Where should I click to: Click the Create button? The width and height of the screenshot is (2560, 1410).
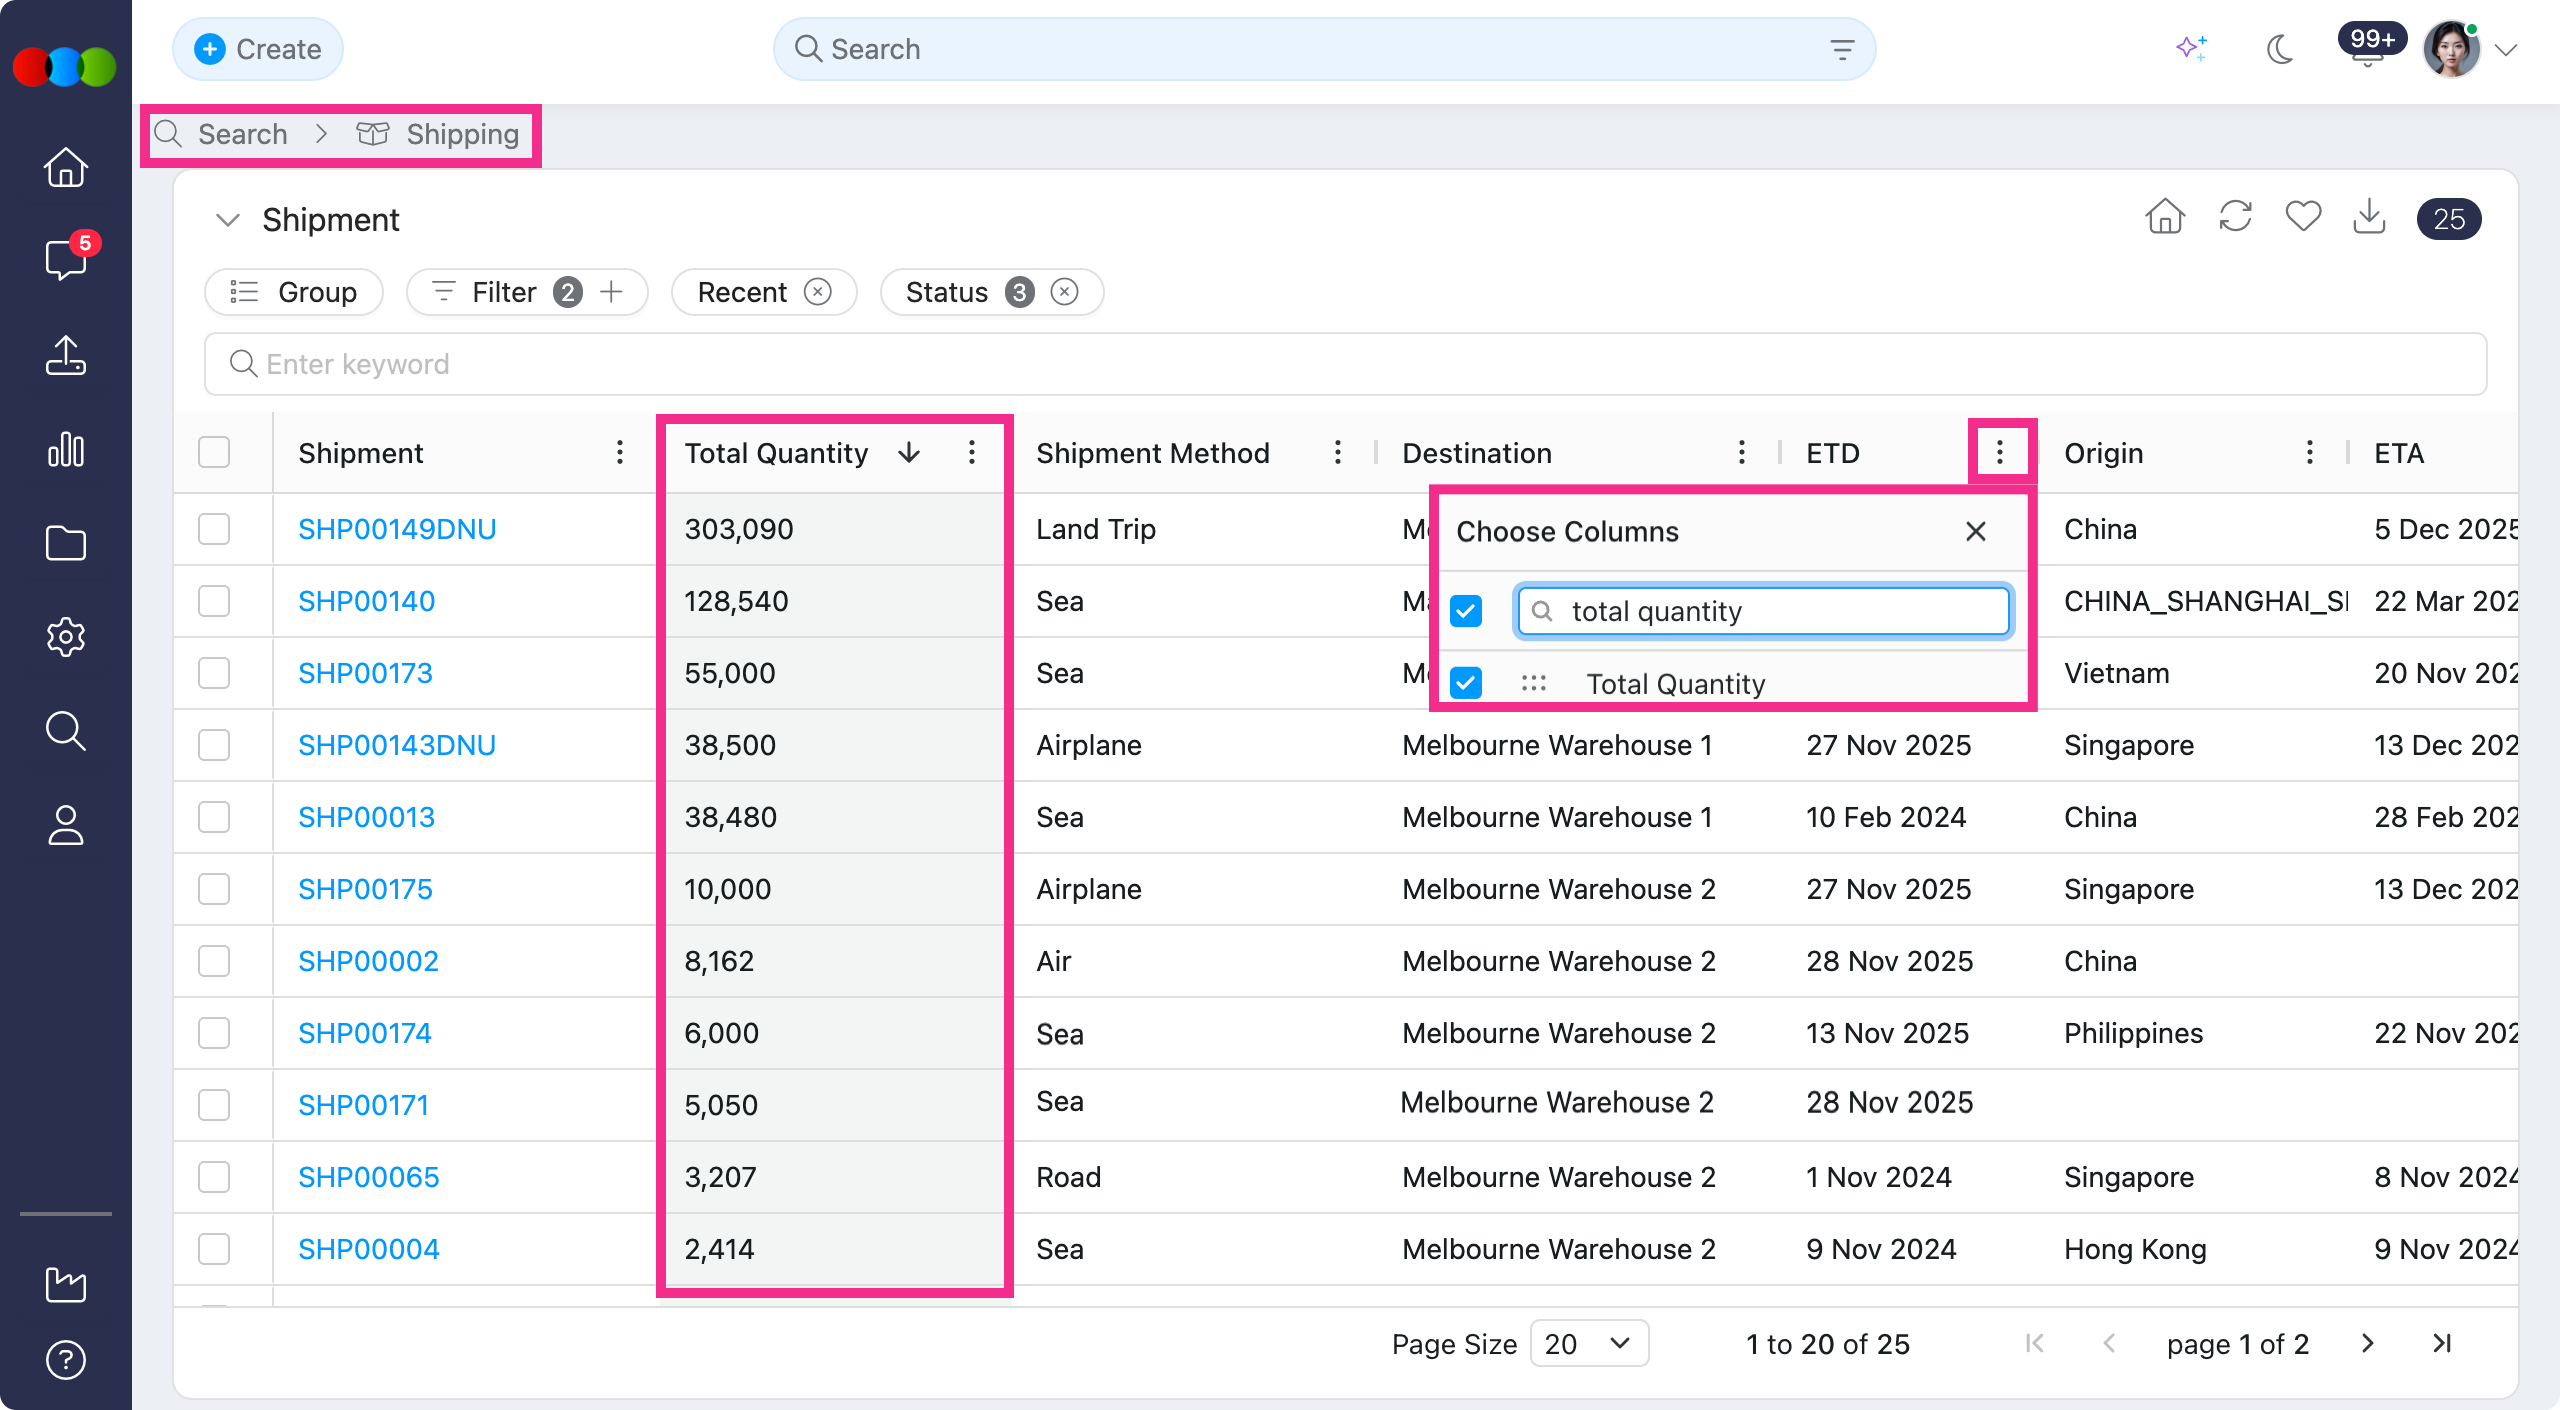pos(258,49)
